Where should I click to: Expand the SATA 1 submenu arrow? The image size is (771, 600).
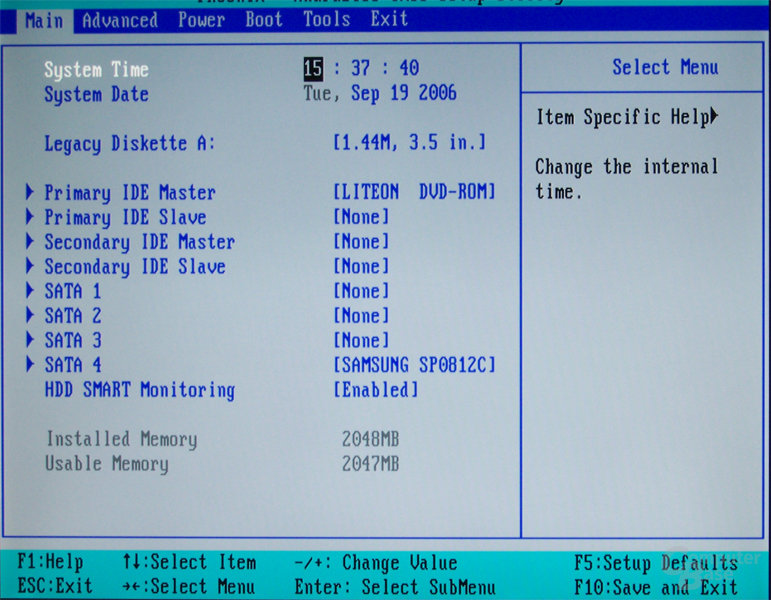tap(30, 290)
